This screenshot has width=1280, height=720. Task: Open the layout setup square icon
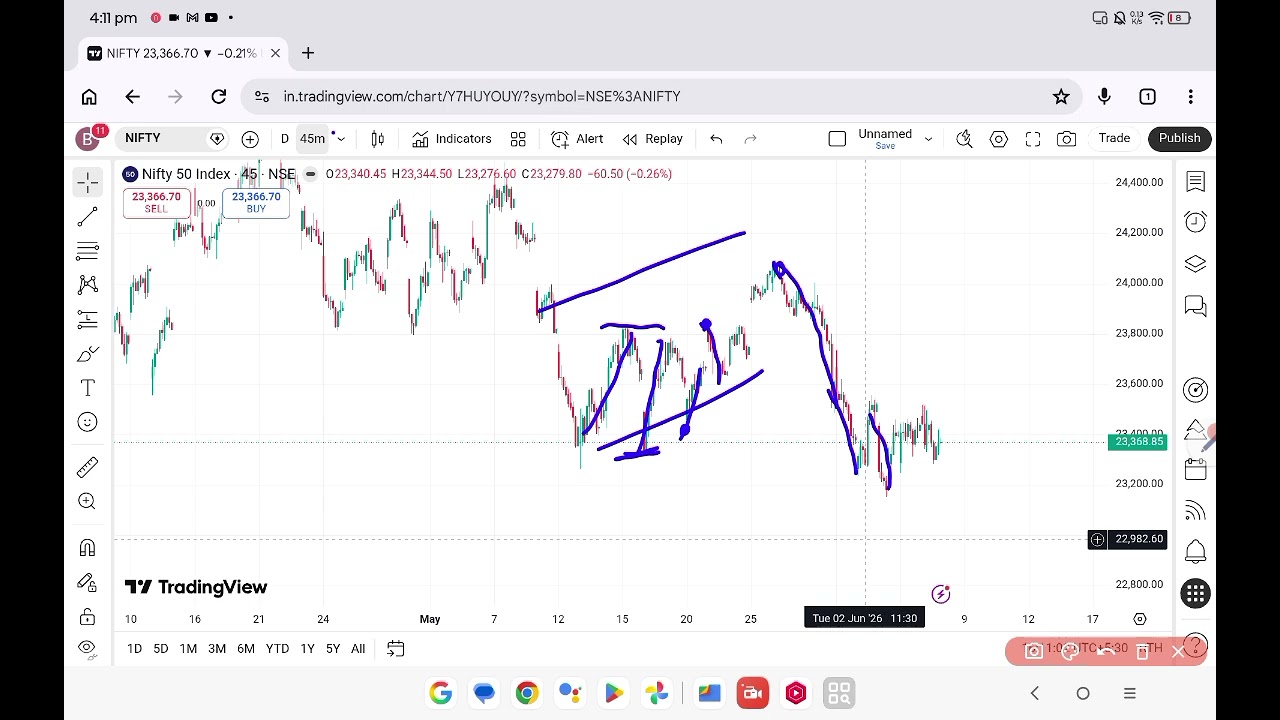point(837,139)
